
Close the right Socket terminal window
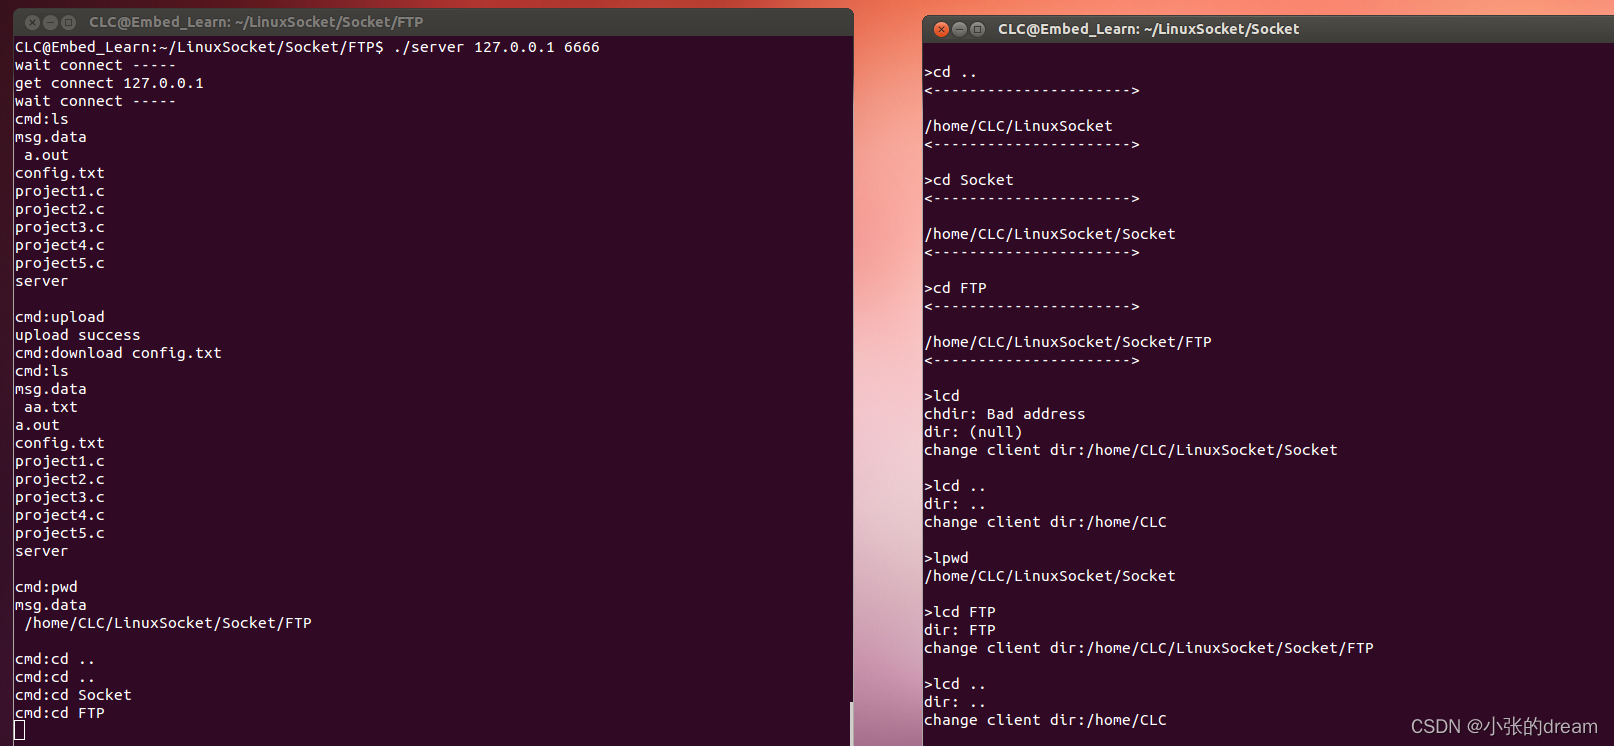click(941, 29)
